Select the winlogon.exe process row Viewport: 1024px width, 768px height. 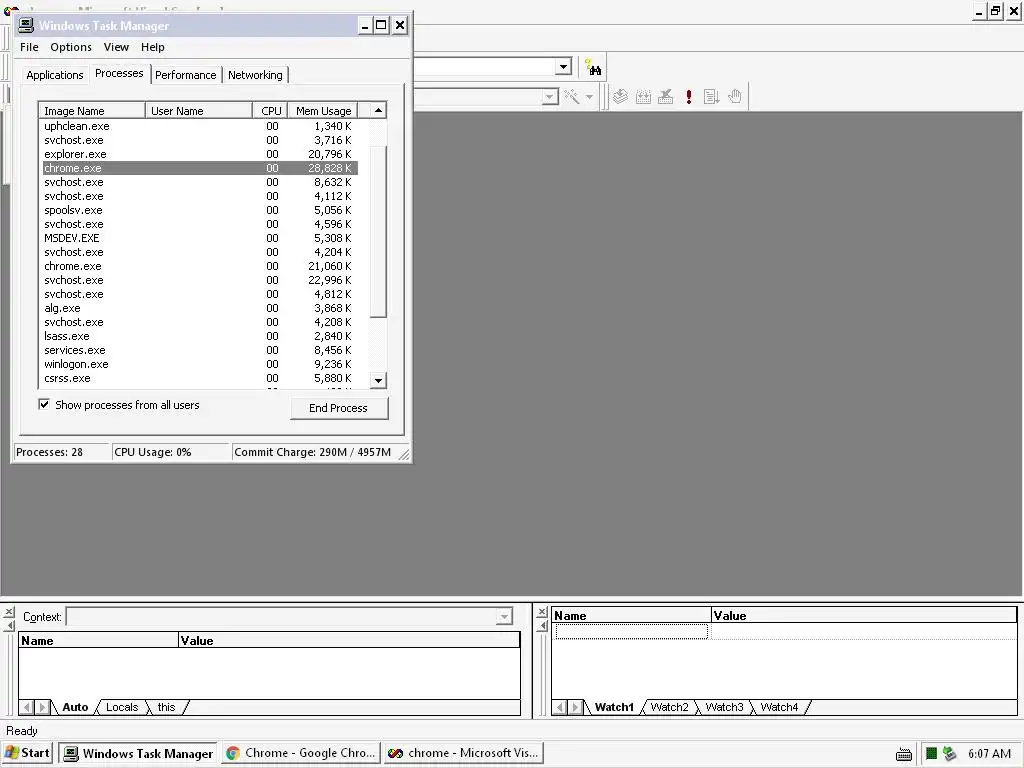199,364
